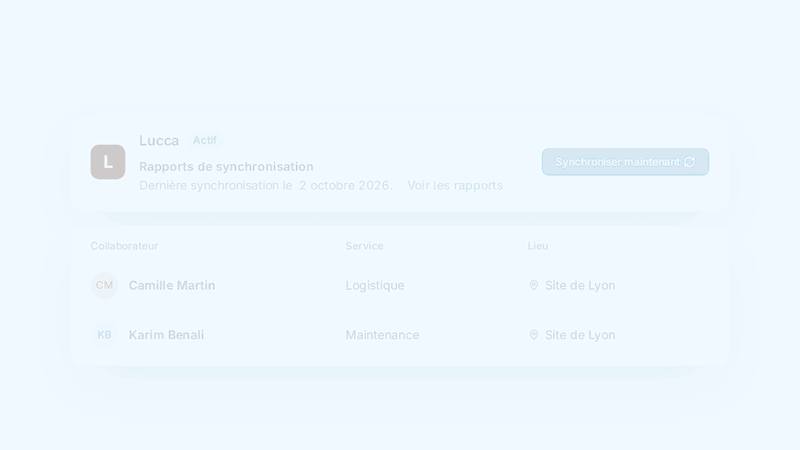Click Site de Lyon in Camille Martin's row

[580, 285]
